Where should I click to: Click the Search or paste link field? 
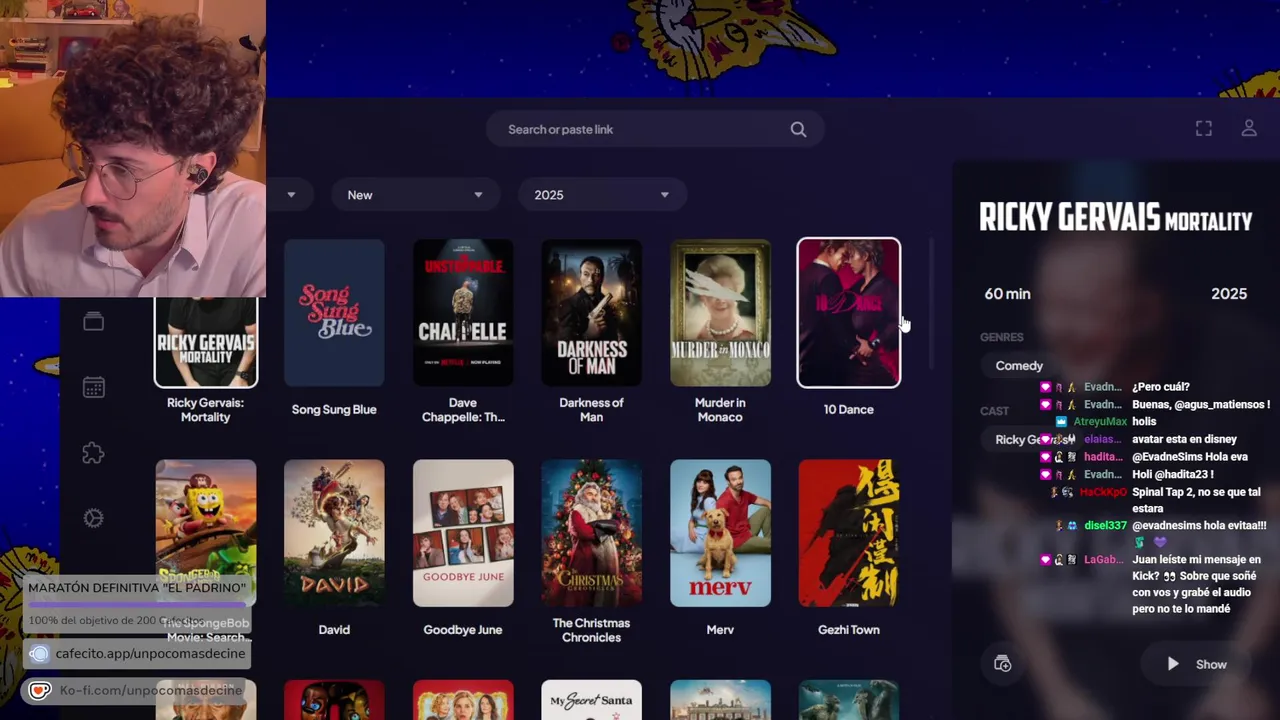(655, 129)
